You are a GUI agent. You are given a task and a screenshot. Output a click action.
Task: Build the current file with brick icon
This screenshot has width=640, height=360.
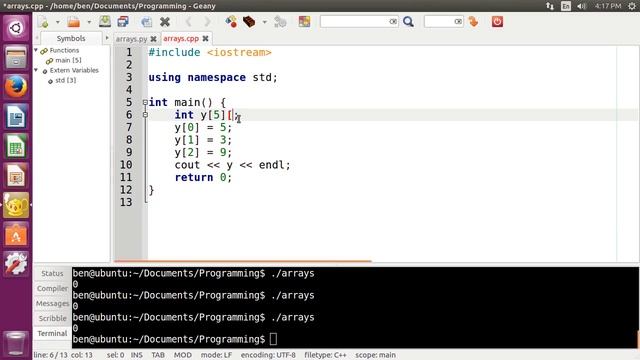[249, 22]
